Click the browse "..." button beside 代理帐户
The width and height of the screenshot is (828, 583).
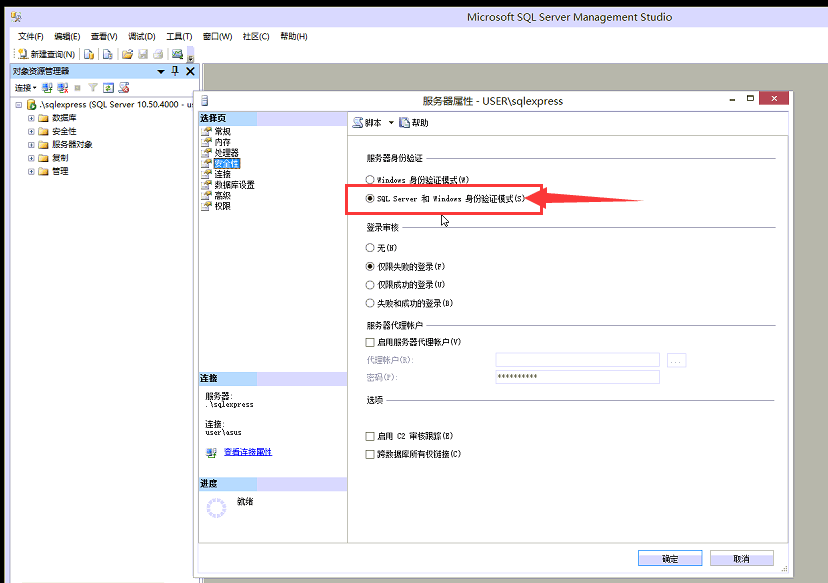pos(676,361)
